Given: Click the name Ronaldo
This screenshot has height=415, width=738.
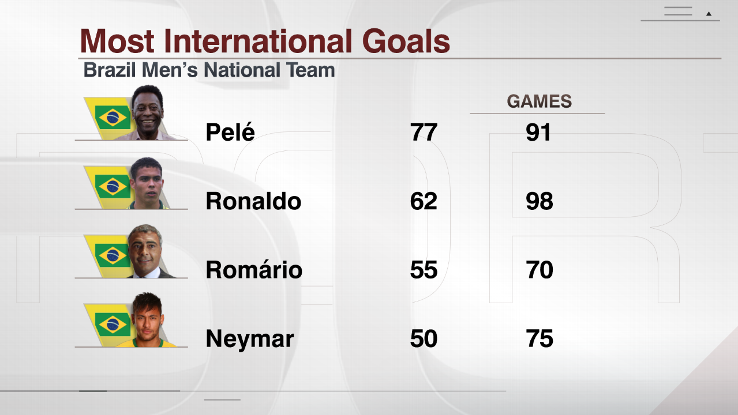Looking at the screenshot, I should (x=253, y=201).
